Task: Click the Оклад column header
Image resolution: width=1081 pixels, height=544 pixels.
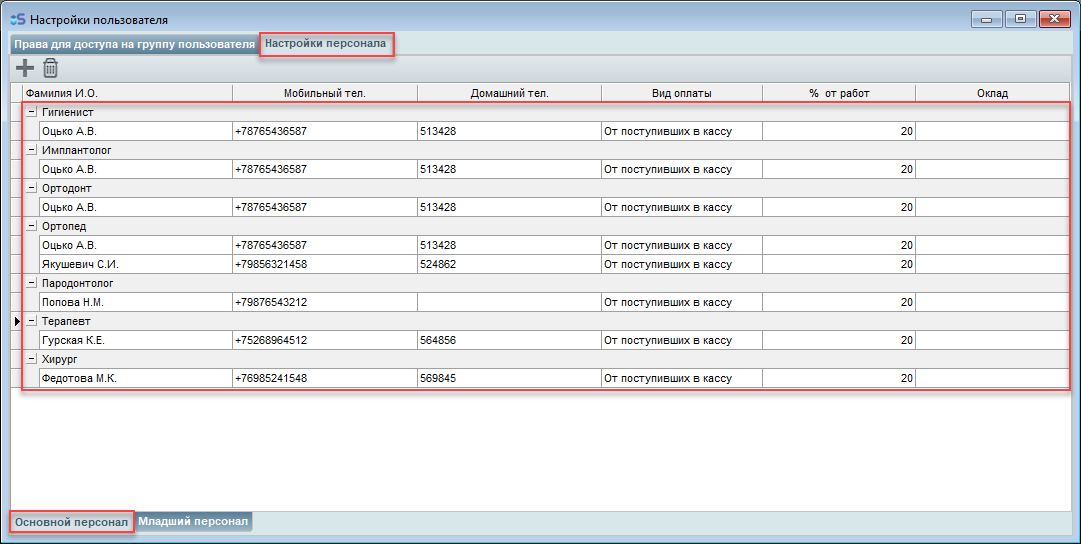Action: pyautogui.click(x=992, y=93)
